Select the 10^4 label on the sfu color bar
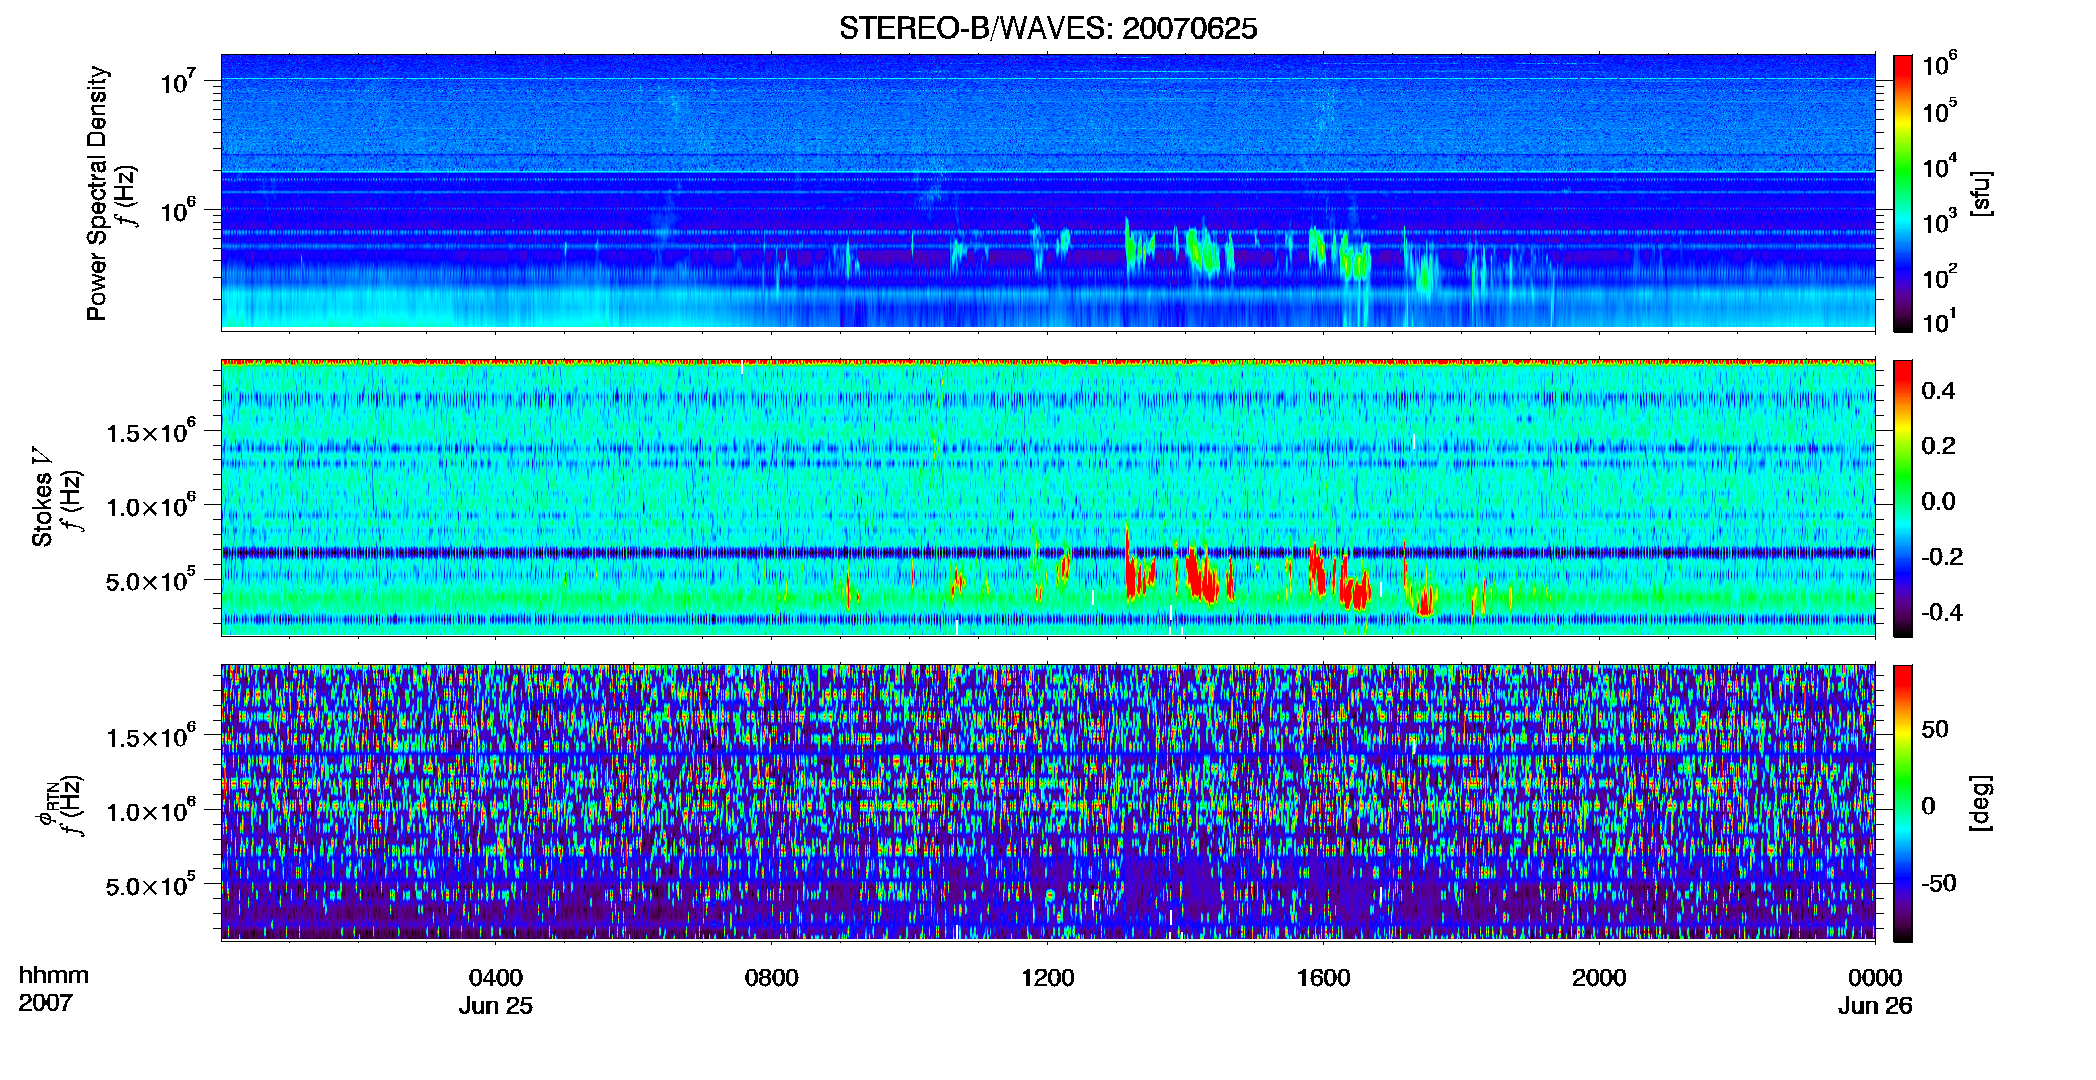The image size is (2096, 1080). (1940, 167)
